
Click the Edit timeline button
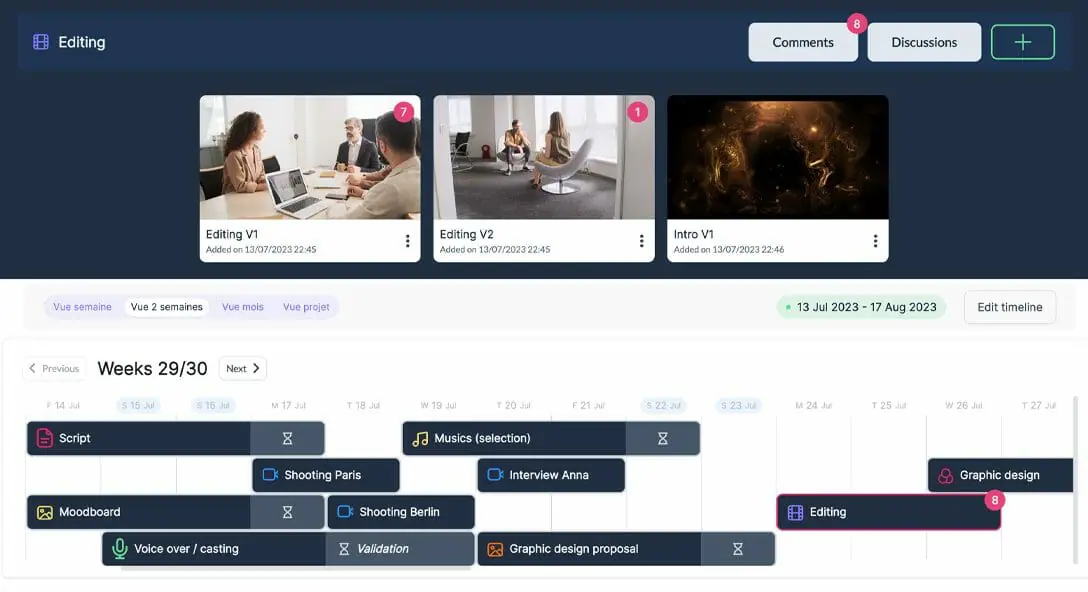click(x=1009, y=307)
